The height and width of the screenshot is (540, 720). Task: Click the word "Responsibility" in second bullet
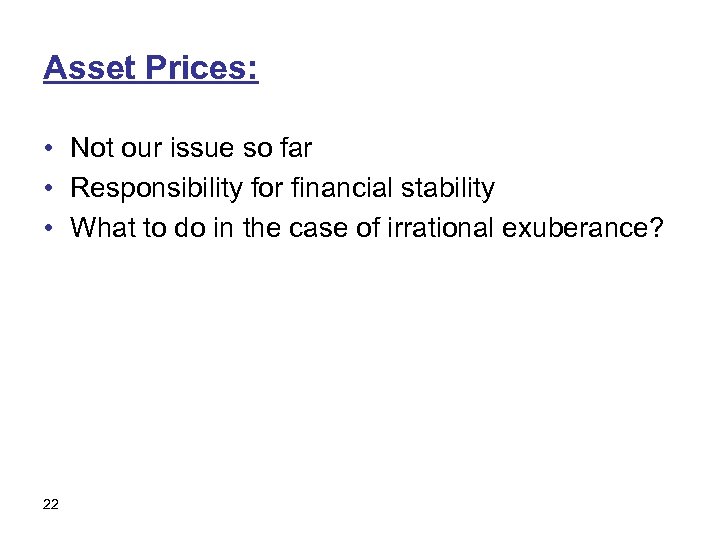pyautogui.click(x=155, y=188)
